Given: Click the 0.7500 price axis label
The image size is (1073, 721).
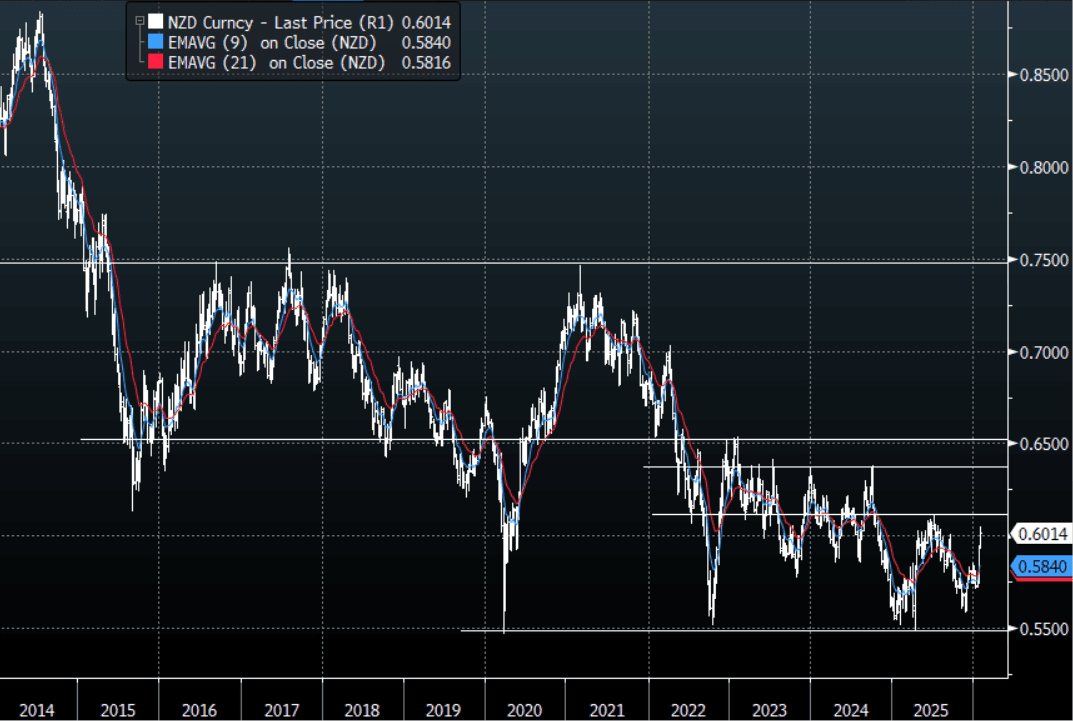Looking at the screenshot, I should tap(1044, 260).
